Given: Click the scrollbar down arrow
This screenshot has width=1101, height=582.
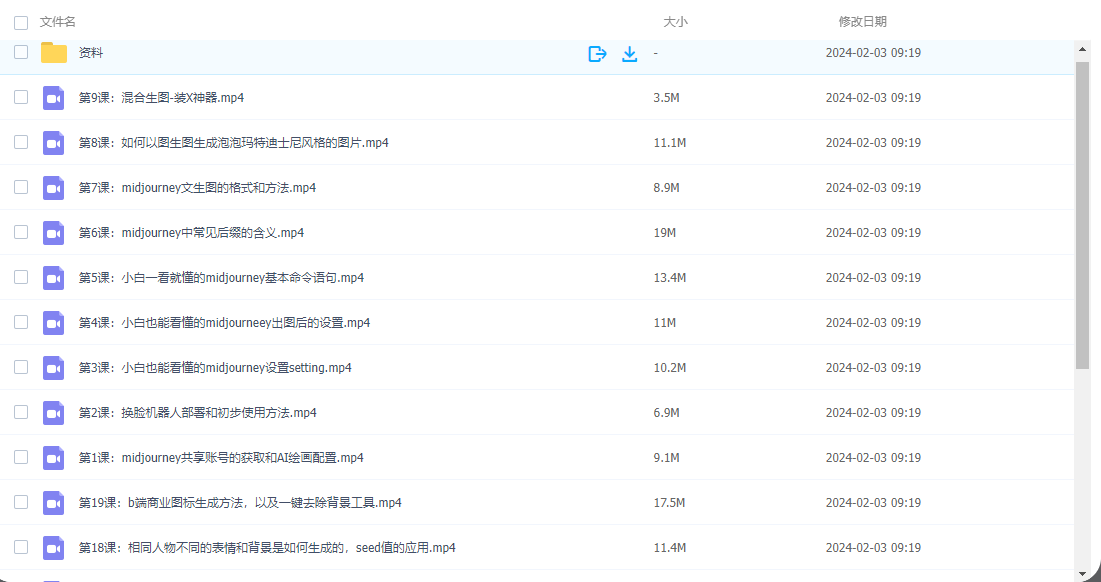Looking at the screenshot, I should 1082,574.
